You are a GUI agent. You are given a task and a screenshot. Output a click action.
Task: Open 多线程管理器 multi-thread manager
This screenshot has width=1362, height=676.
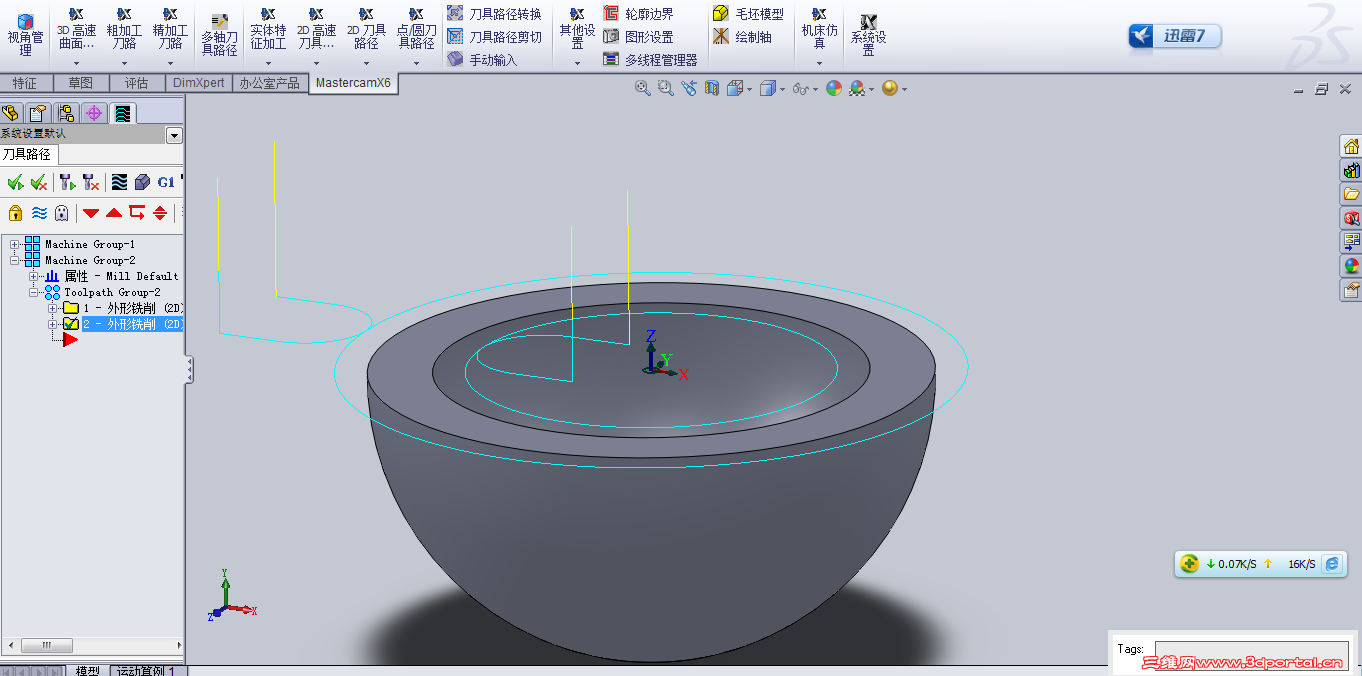650,60
